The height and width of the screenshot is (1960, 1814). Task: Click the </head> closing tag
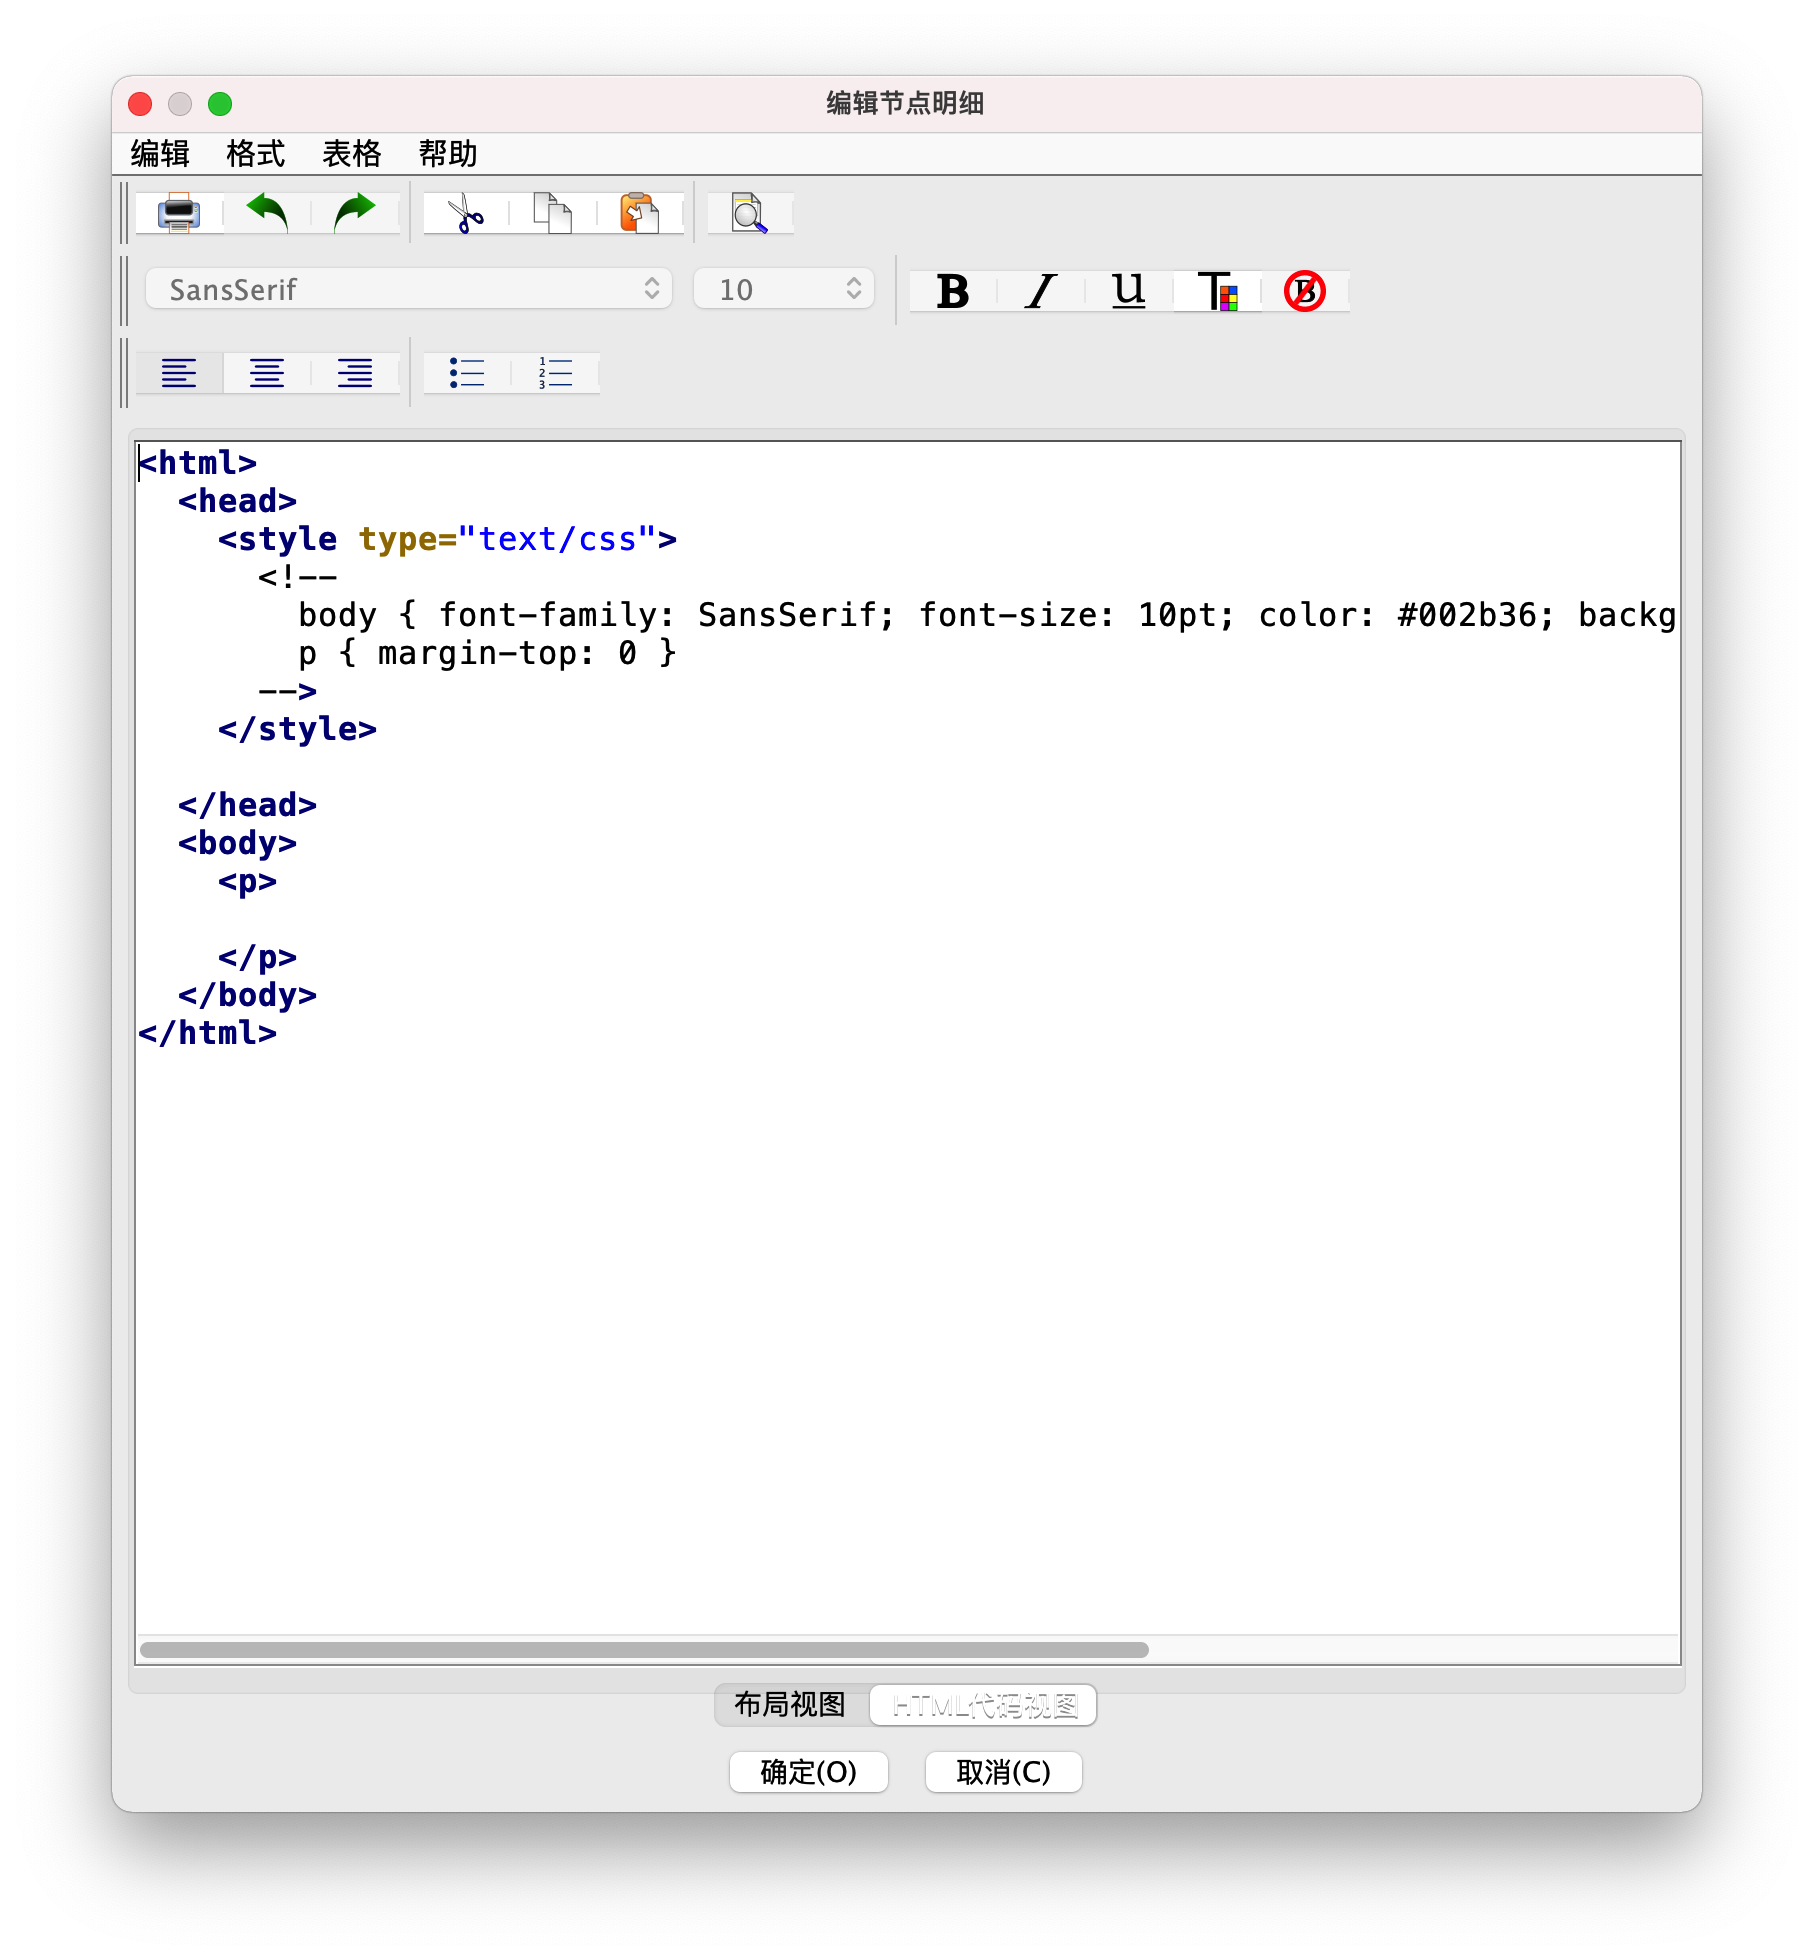pos(248,805)
